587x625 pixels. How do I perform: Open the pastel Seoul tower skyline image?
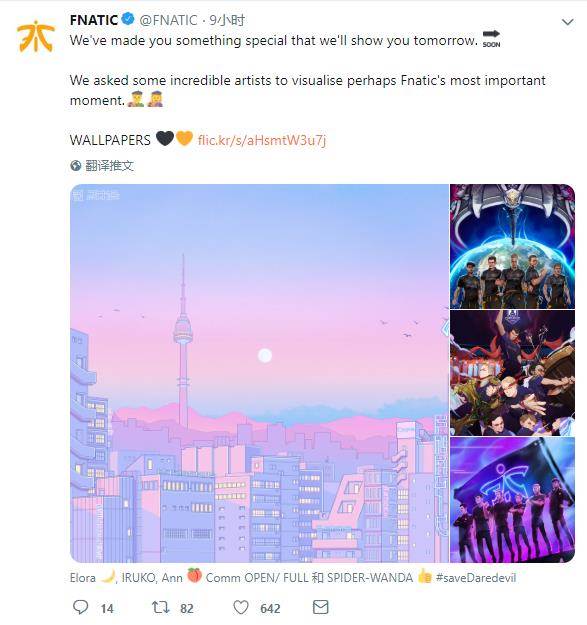[x=259, y=373]
